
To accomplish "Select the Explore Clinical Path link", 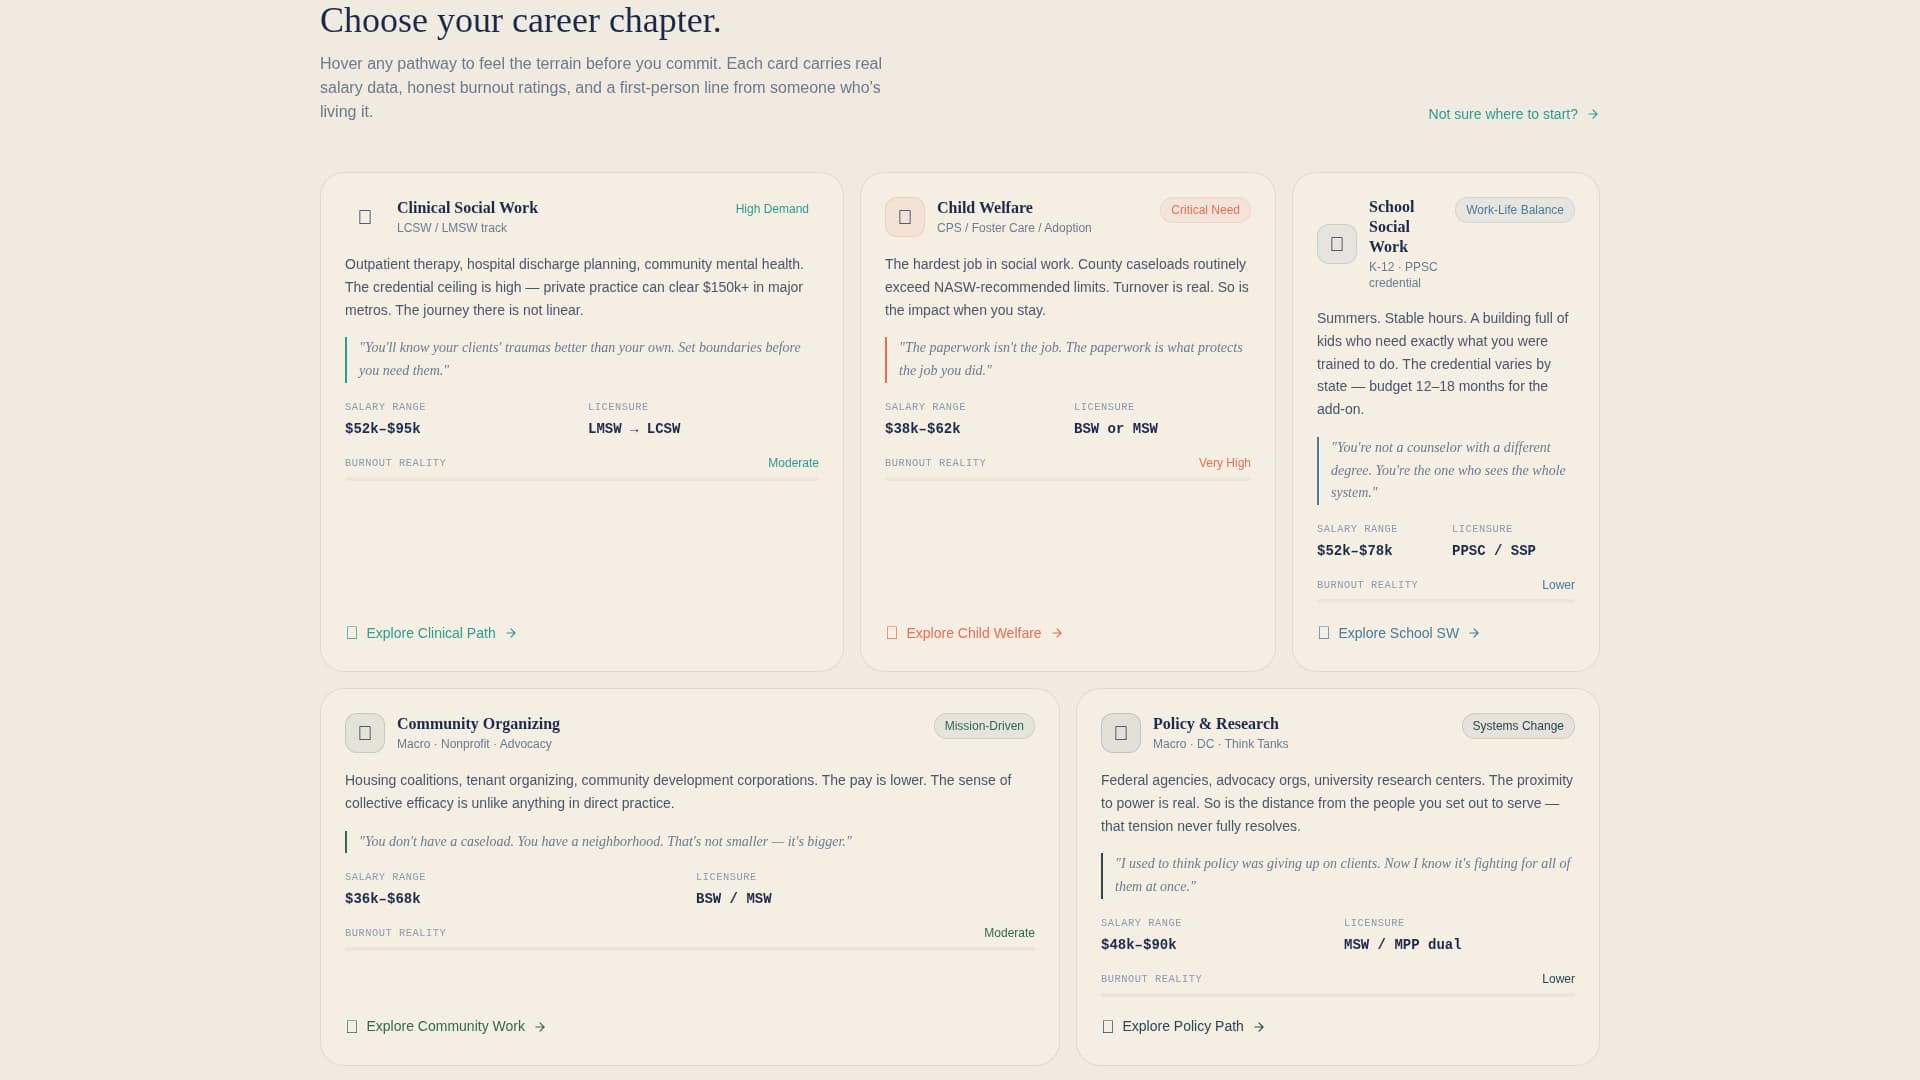I will tap(431, 633).
